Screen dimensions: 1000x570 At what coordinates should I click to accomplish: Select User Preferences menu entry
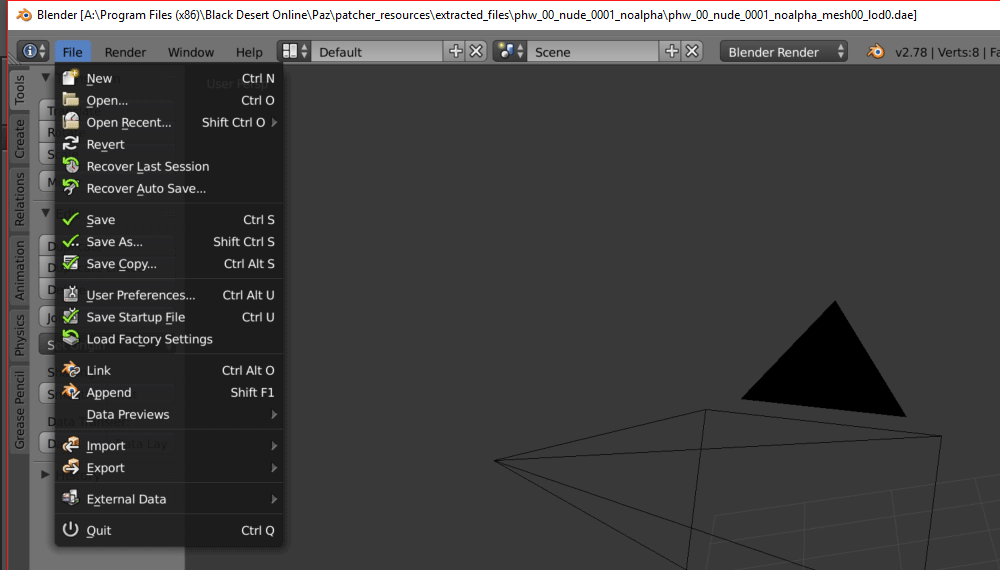click(140, 295)
